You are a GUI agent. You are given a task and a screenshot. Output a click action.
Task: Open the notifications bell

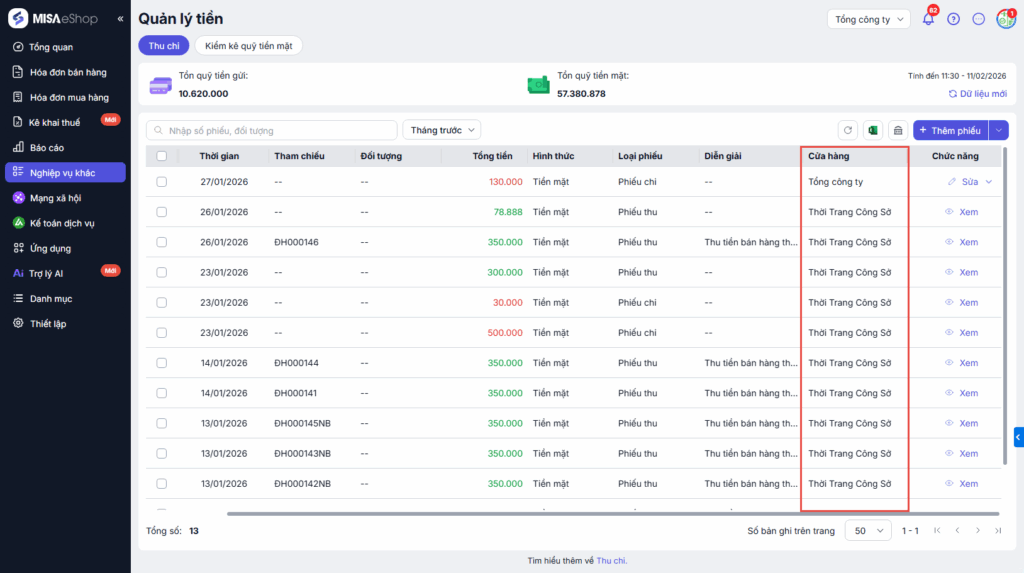pos(928,19)
